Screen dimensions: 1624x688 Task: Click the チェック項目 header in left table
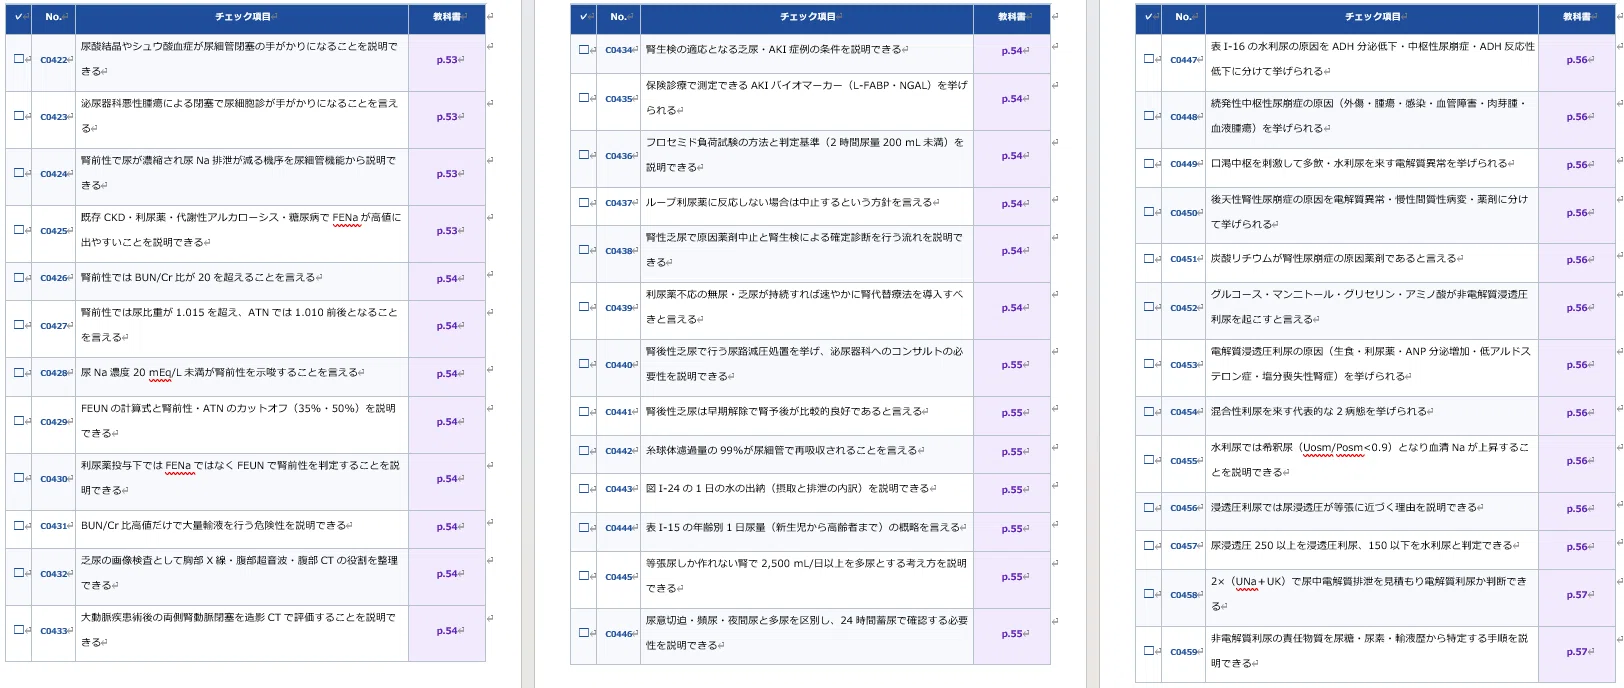pyautogui.click(x=244, y=17)
